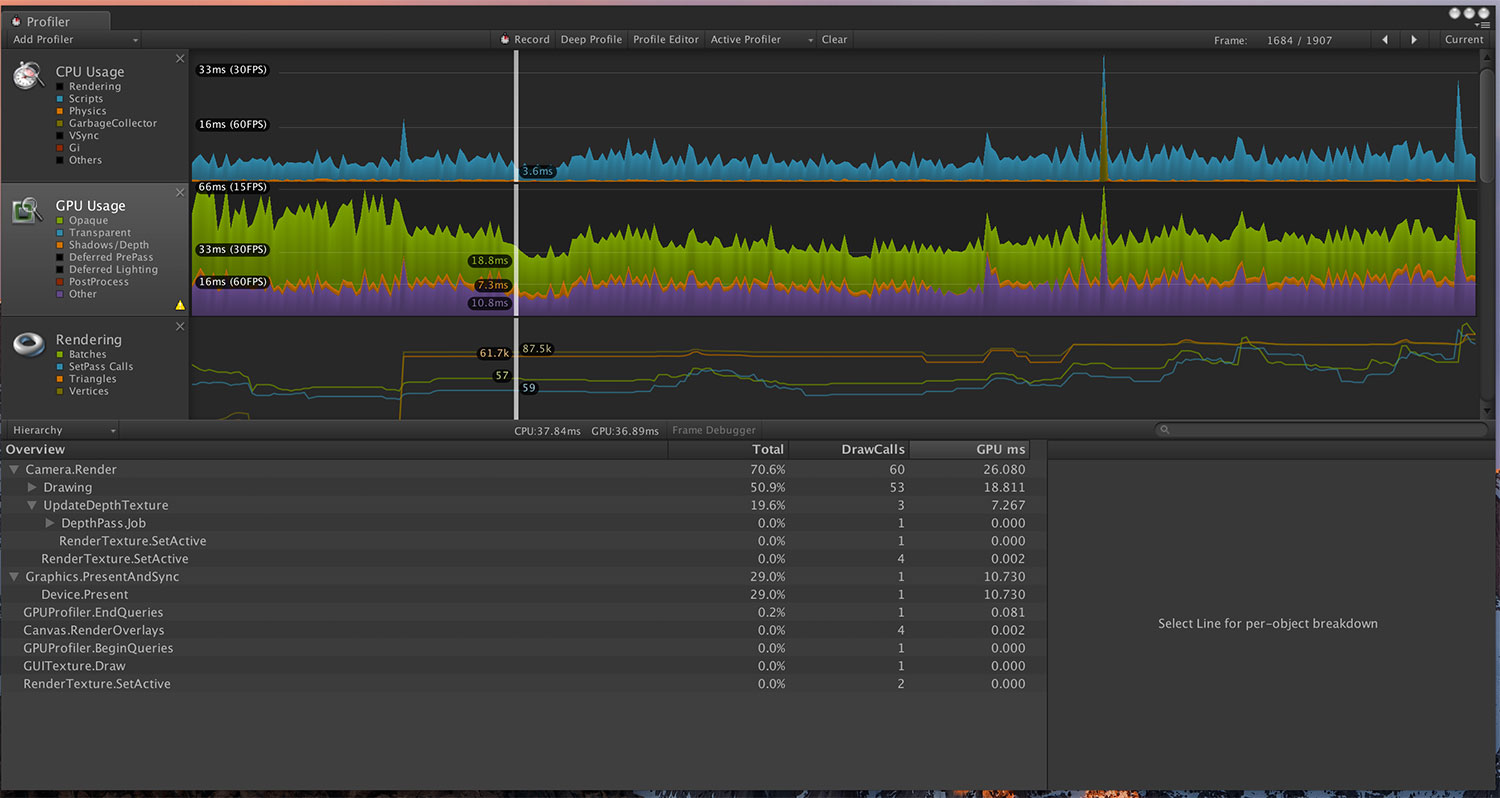Click the previous frame arrow
Screen dimensions: 1500x798
1384,39
